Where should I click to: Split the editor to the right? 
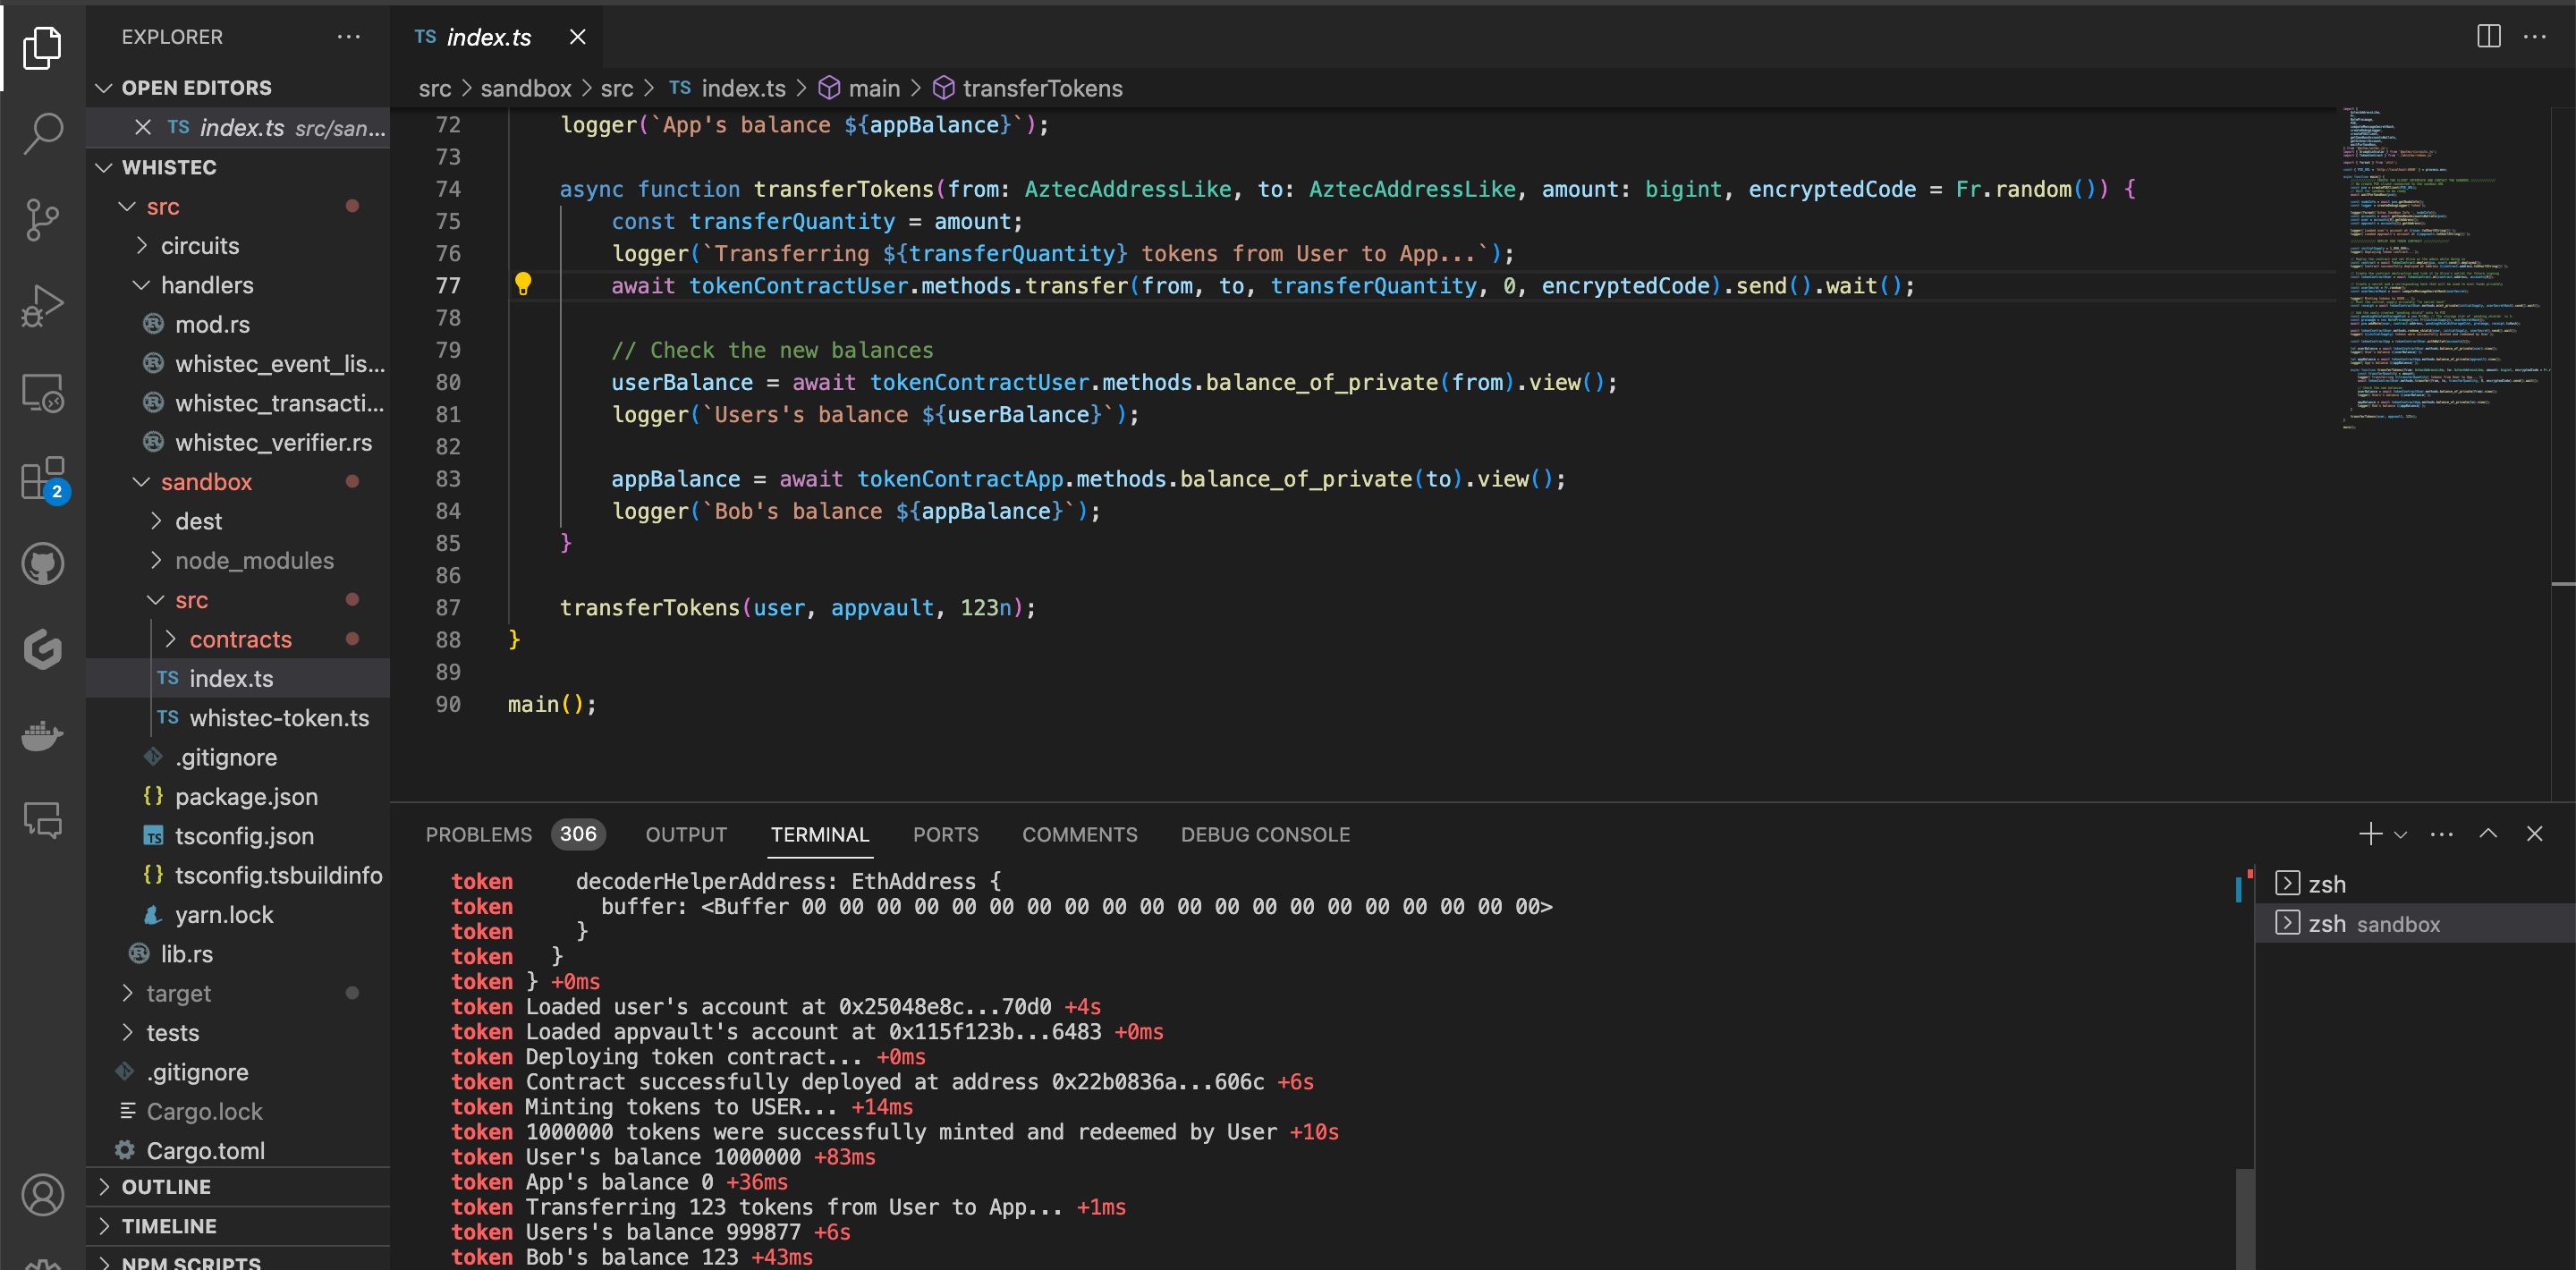point(2489,36)
